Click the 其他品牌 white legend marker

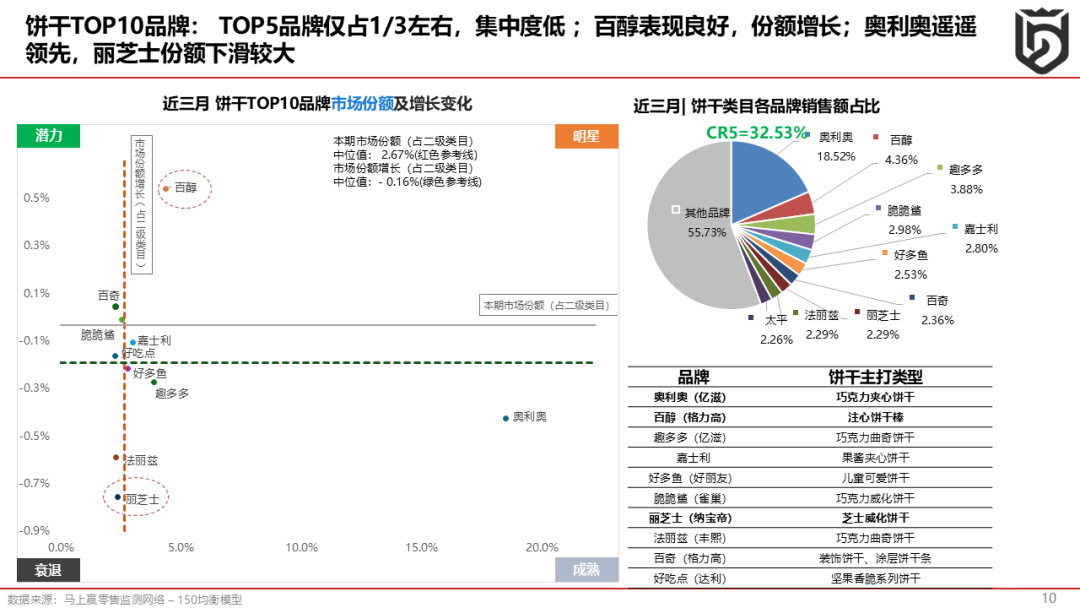676,209
